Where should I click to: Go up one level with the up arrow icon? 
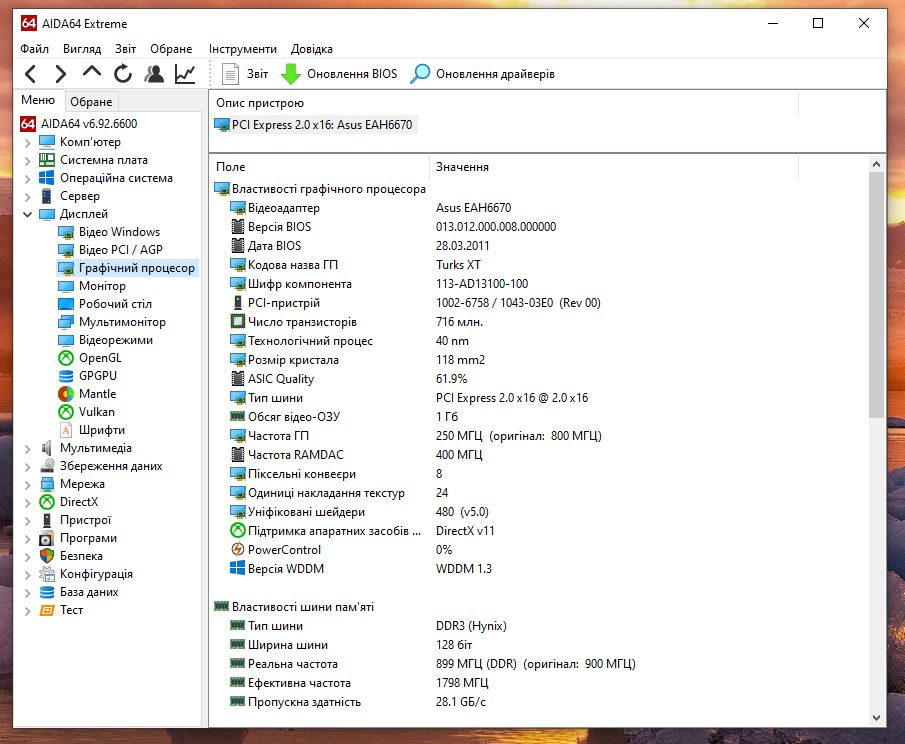(92, 72)
